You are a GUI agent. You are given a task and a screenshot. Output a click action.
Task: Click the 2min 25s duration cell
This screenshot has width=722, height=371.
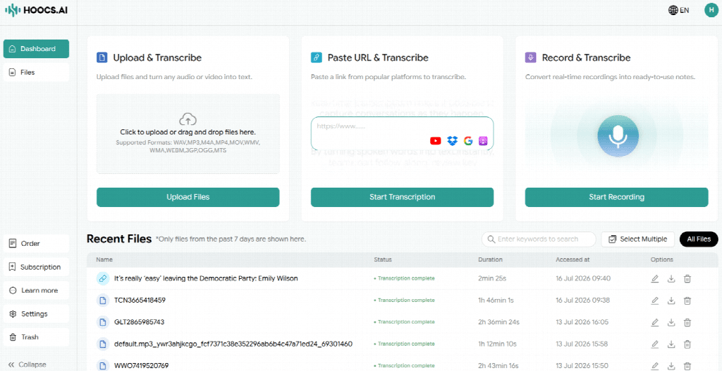(x=492, y=278)
